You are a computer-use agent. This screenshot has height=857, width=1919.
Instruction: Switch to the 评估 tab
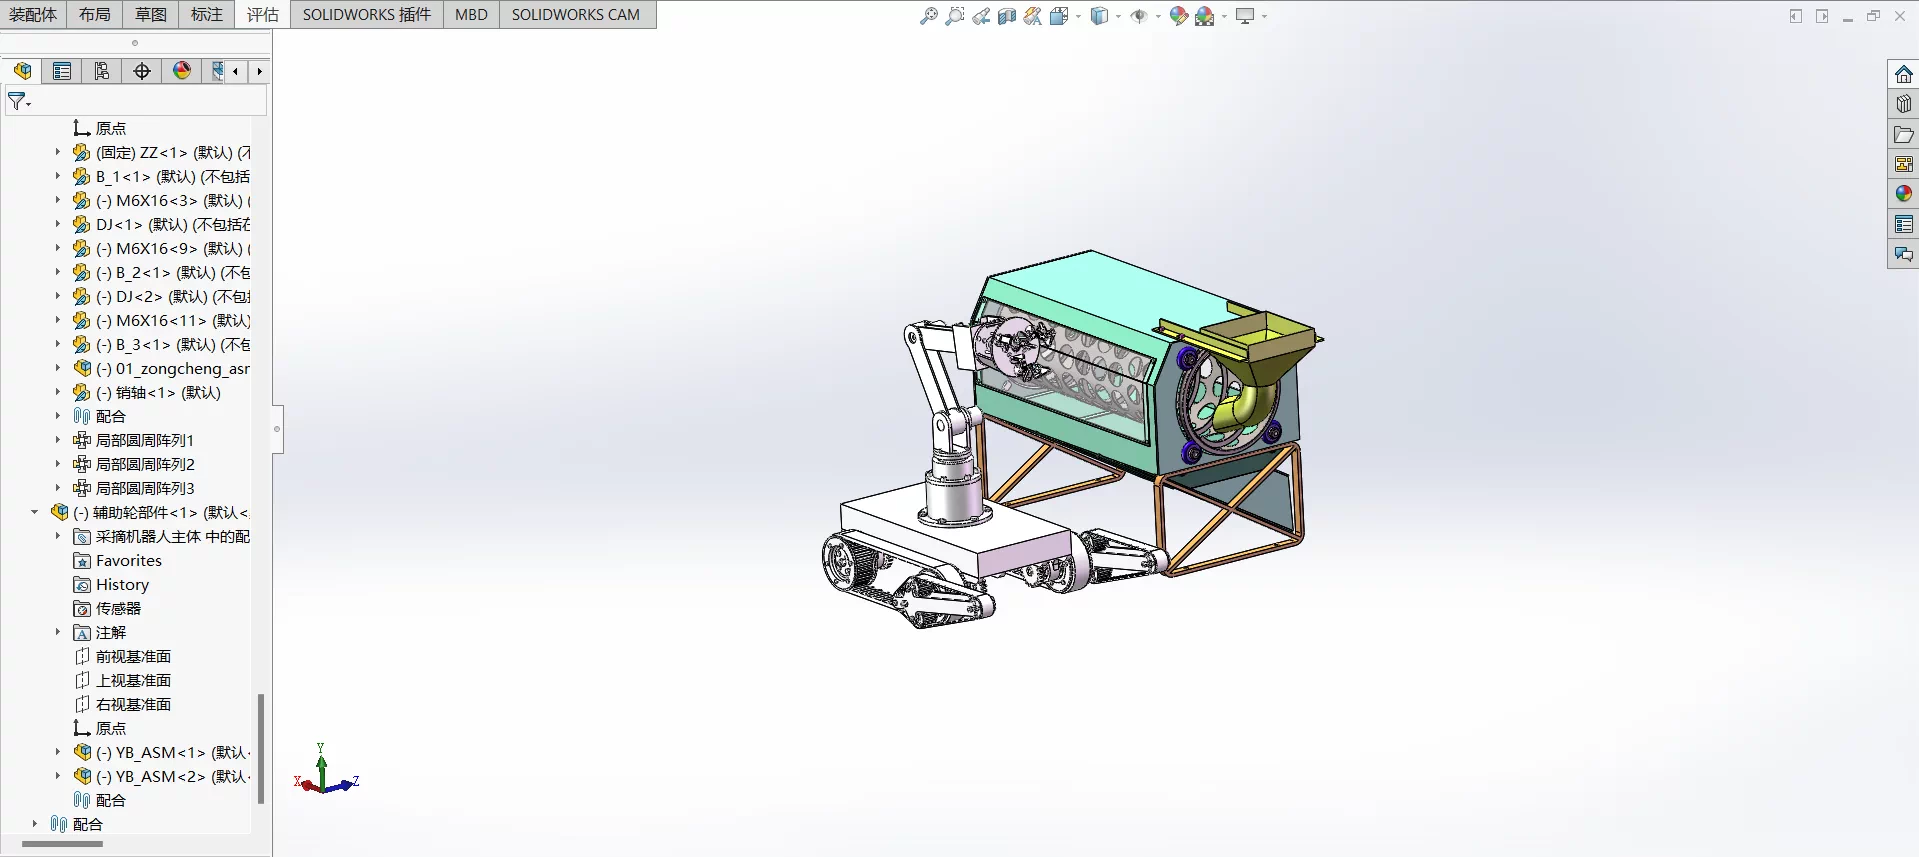point(263,14)
